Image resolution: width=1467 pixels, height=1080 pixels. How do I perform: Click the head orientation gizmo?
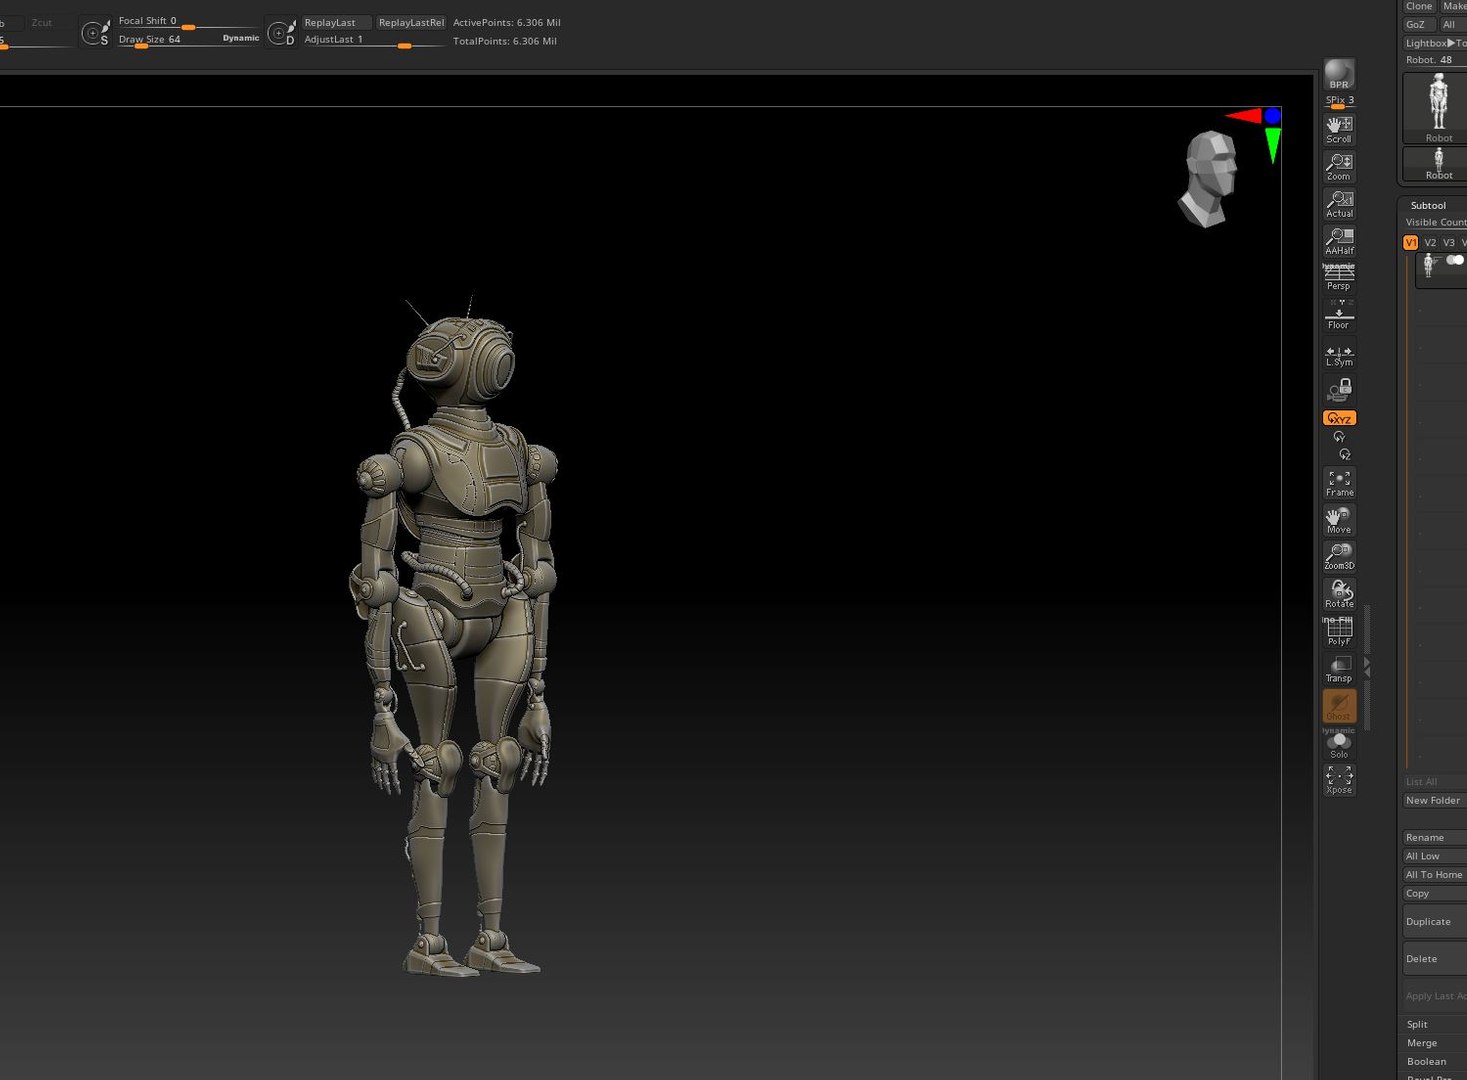pyautogui.click(x=1210, y=179)
